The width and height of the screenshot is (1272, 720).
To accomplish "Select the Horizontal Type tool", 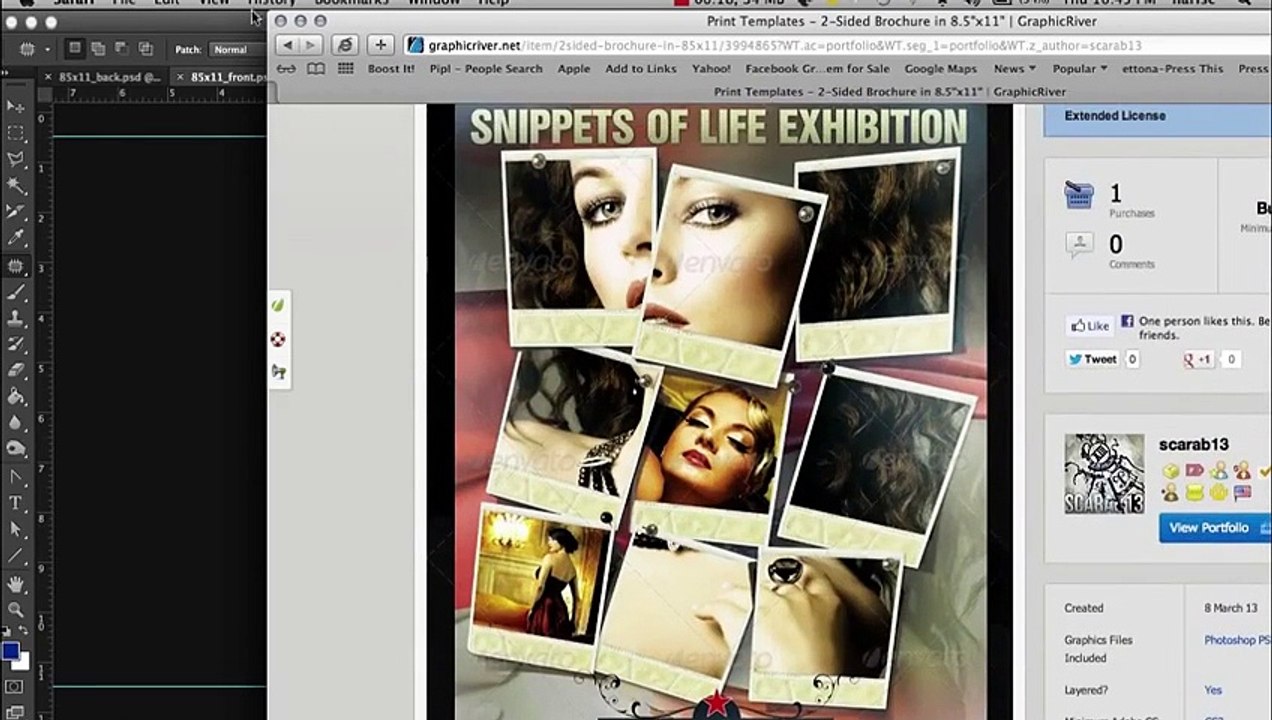I will point(15,503).
